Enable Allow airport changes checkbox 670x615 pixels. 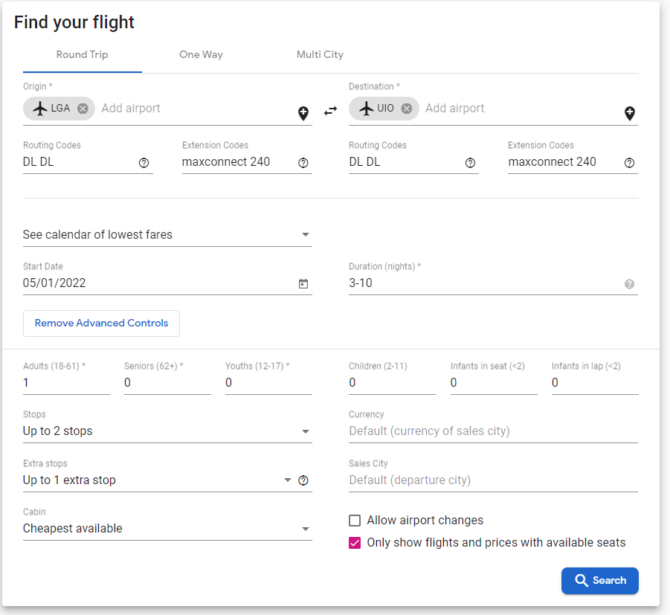click(355, 520)
